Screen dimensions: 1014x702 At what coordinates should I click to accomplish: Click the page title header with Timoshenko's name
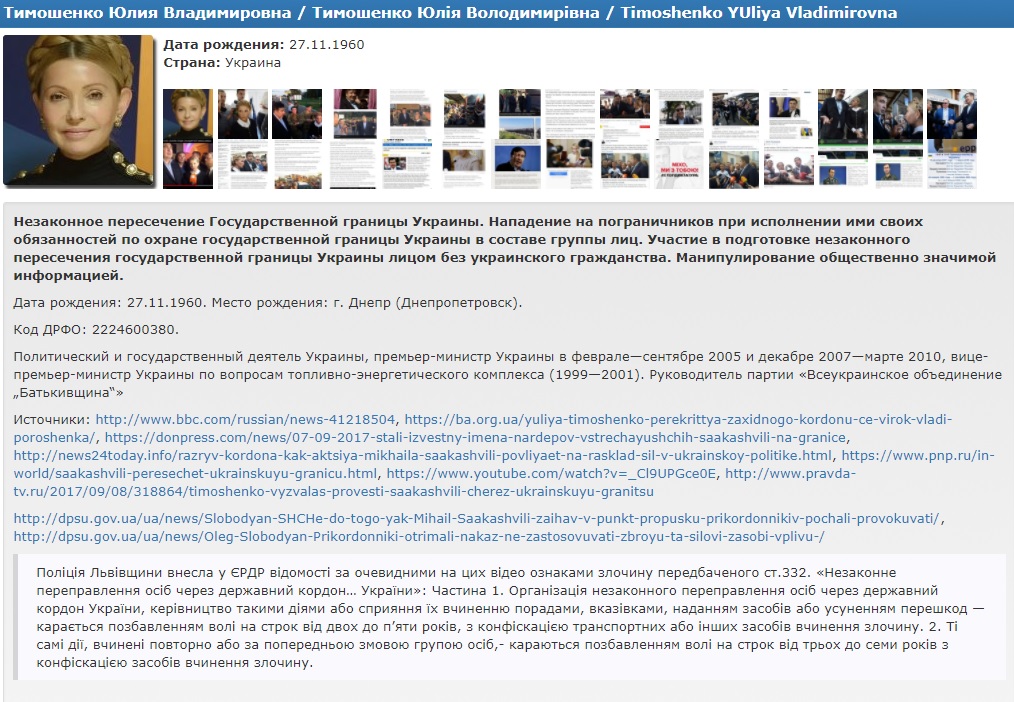[450, 13]
